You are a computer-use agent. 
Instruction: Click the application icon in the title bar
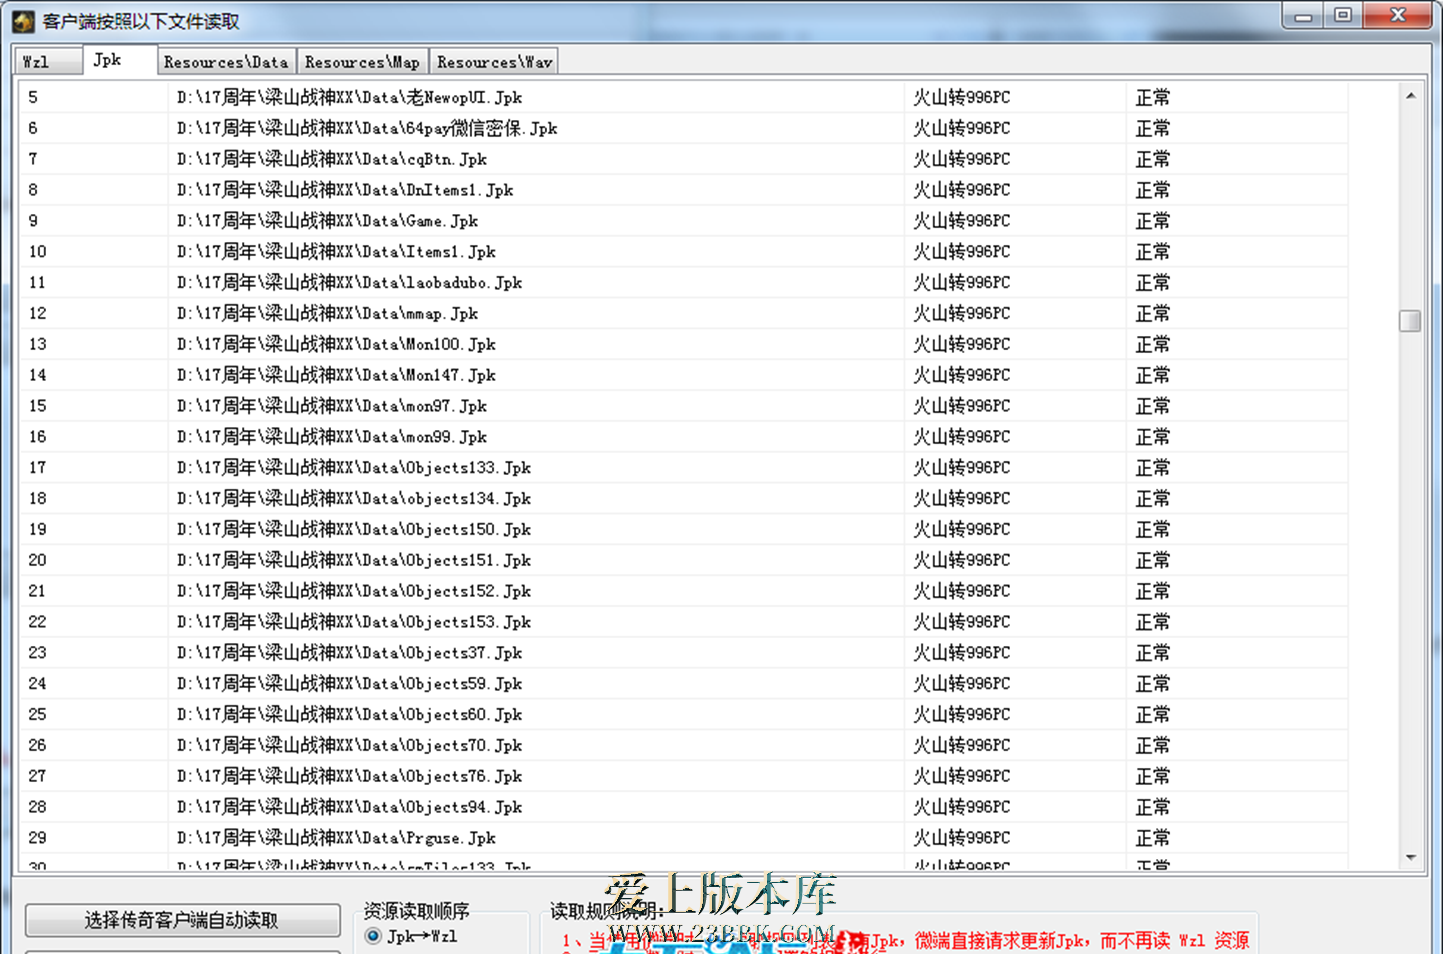click(x=23, y=21)
